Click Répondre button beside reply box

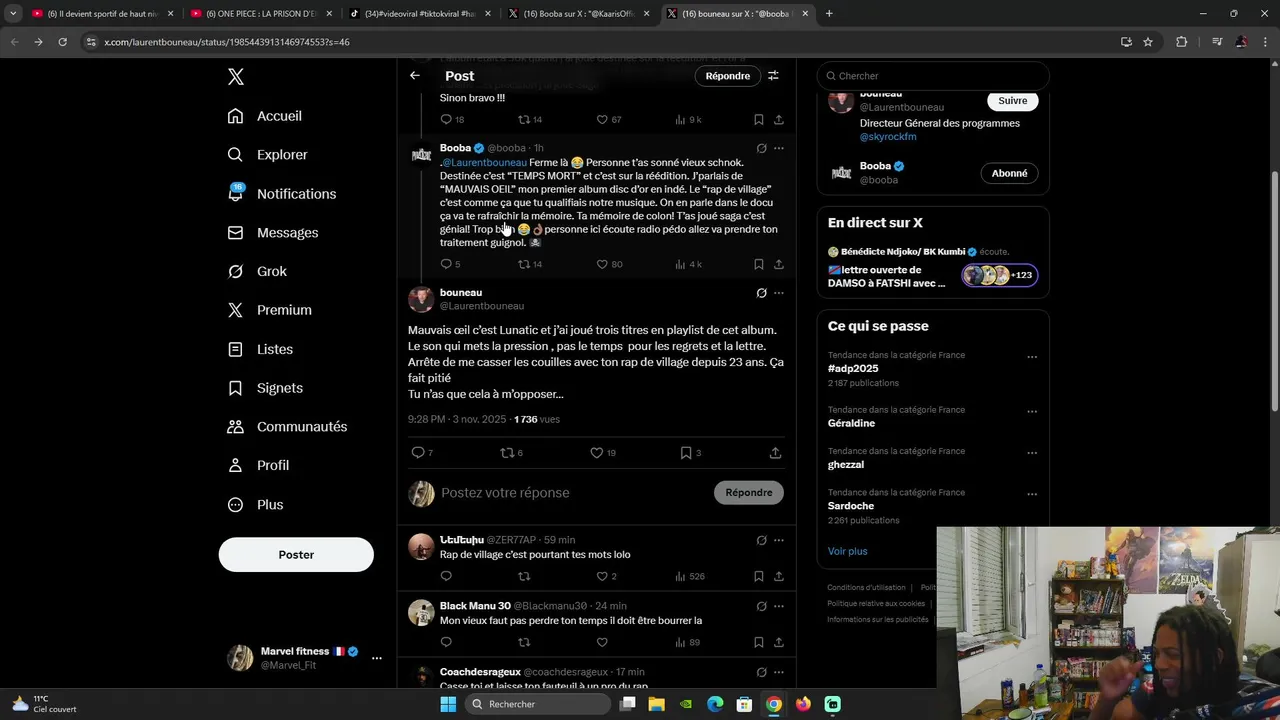click(x=749, y=492)
